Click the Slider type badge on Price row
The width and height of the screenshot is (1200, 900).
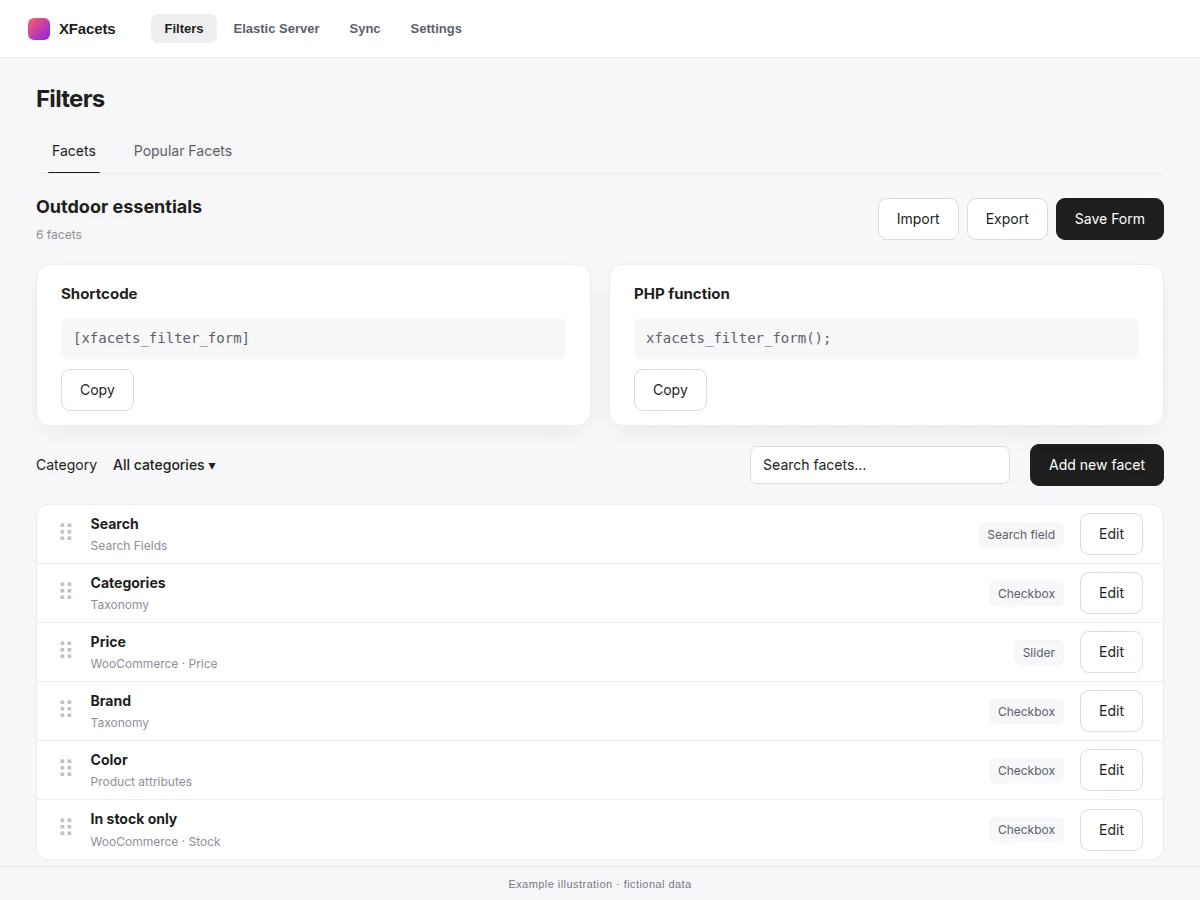point(1039,652)
